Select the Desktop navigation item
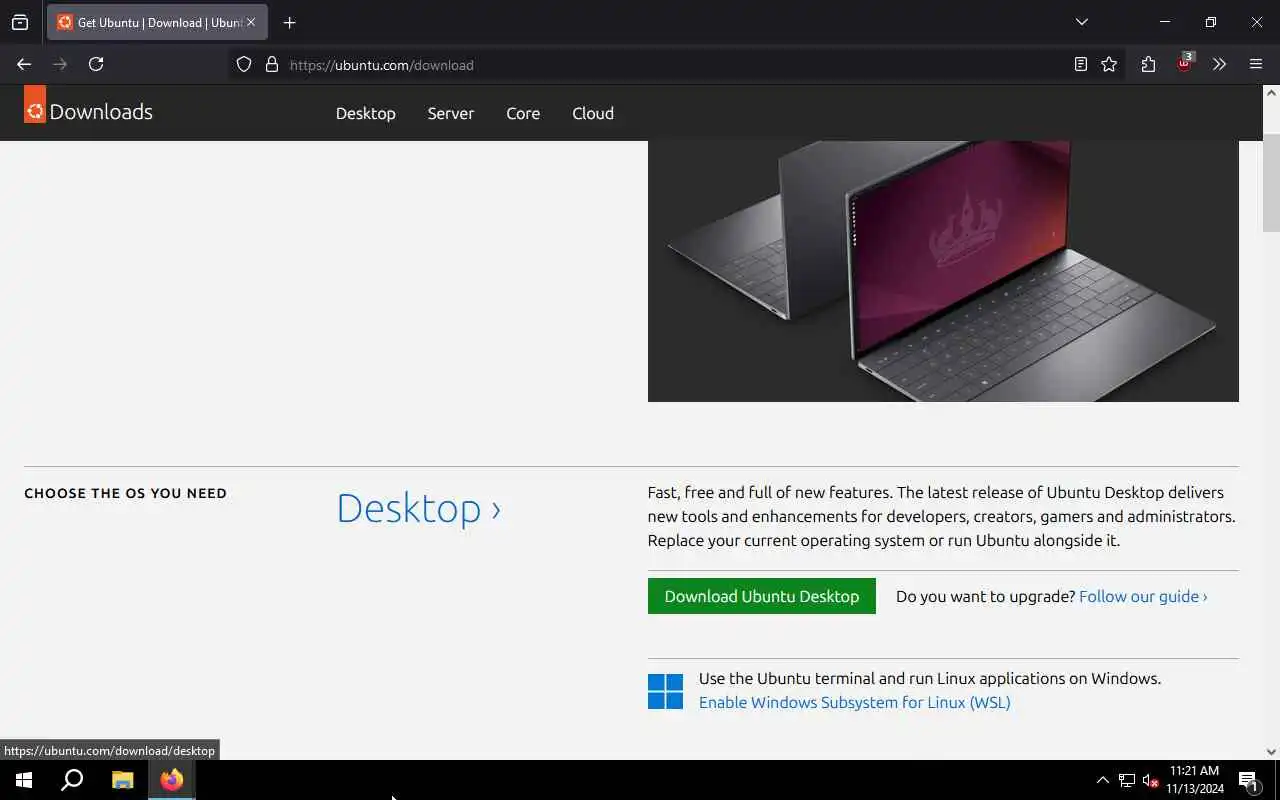This screenshot has height=800, width=1280. (x=366, y=113)
